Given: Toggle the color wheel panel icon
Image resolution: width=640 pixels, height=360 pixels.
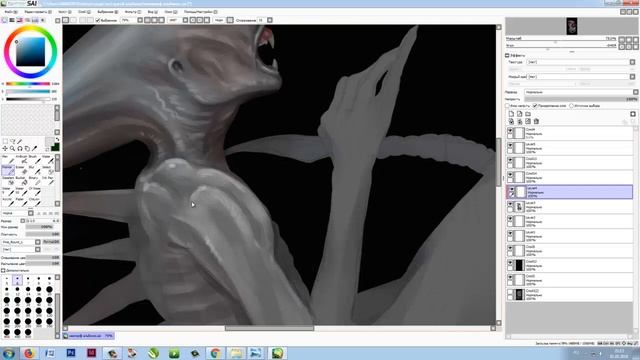Looking at the screenshot, I should point(4,20).
